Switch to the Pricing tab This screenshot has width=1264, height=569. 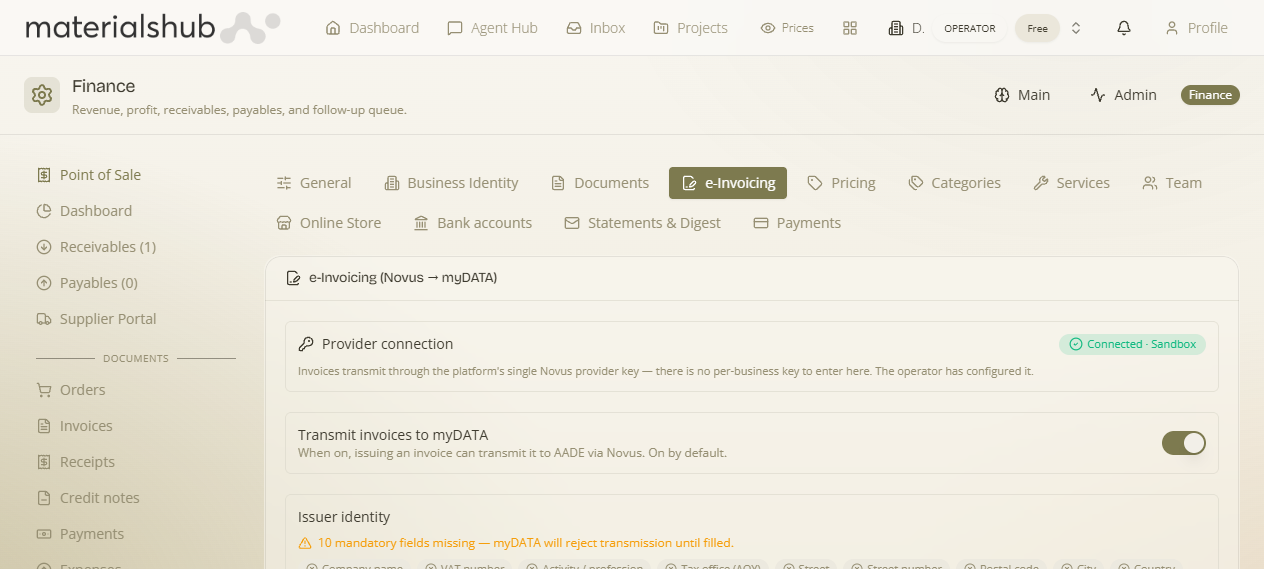click(841, 183)
